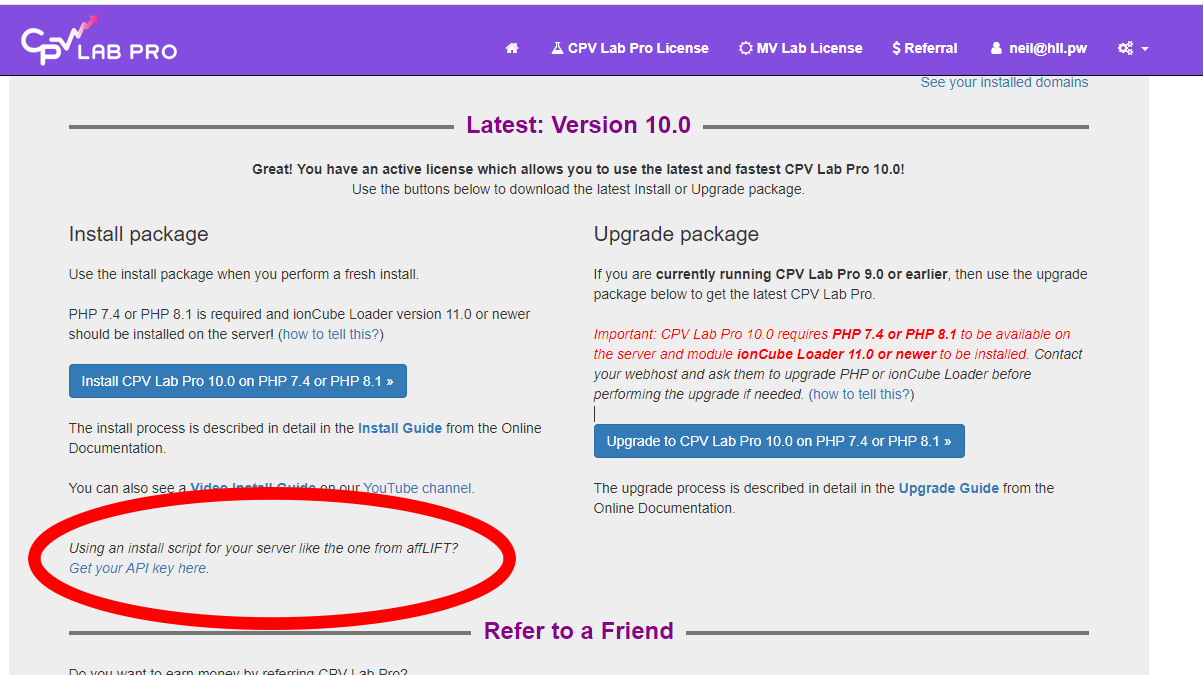Select text Using an install script for your server

click(263, 548)
